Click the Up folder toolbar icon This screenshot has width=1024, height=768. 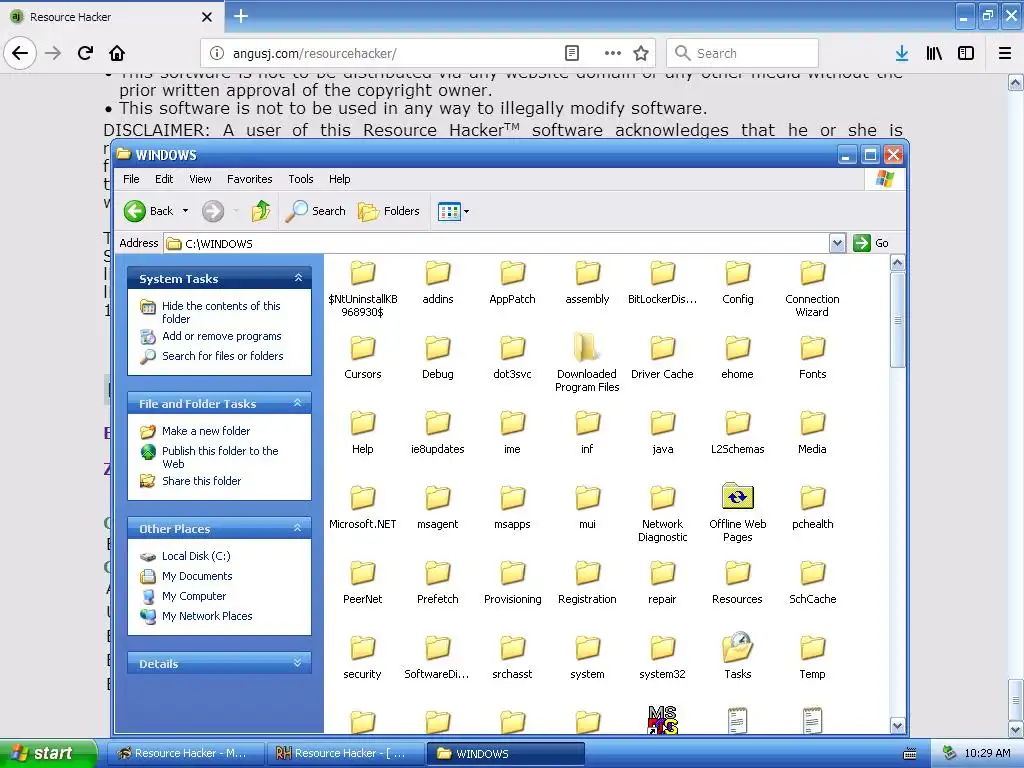click(x=261, y=211)
